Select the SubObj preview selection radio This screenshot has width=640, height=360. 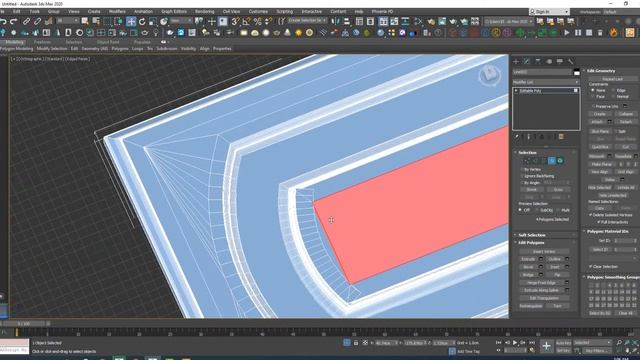point(537,210)
